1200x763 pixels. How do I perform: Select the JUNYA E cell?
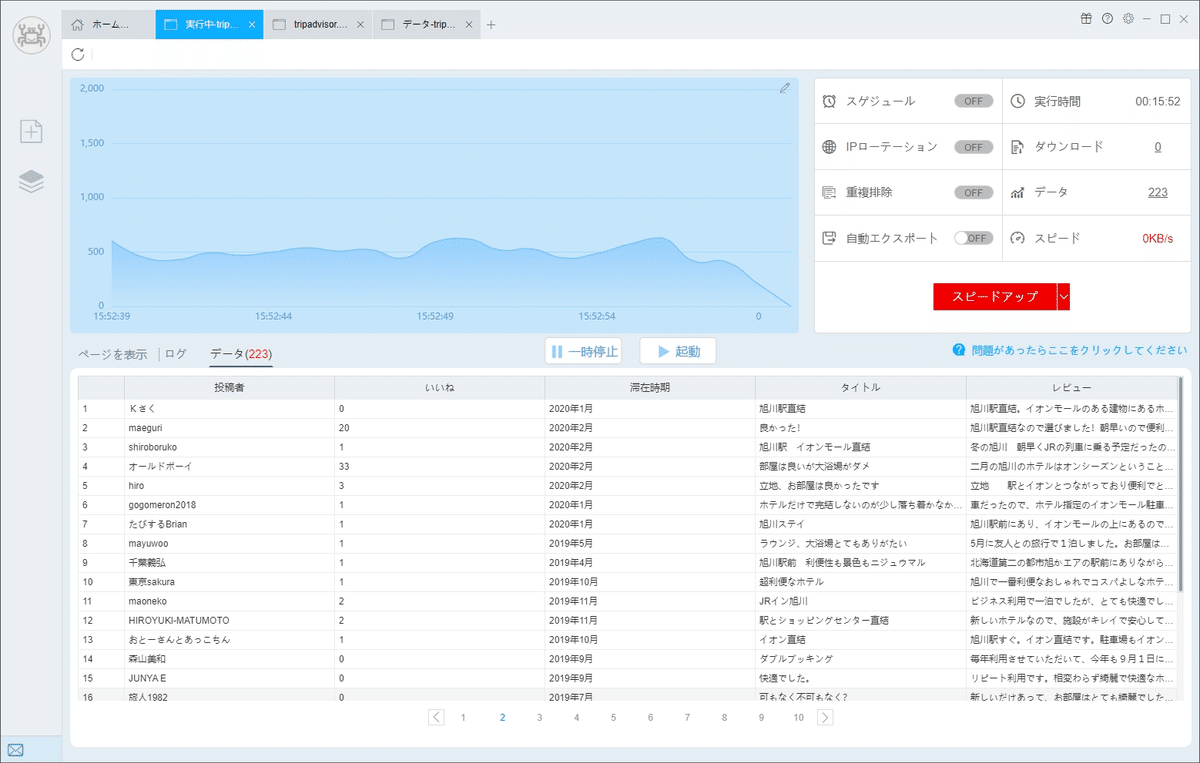click(229, 678)
